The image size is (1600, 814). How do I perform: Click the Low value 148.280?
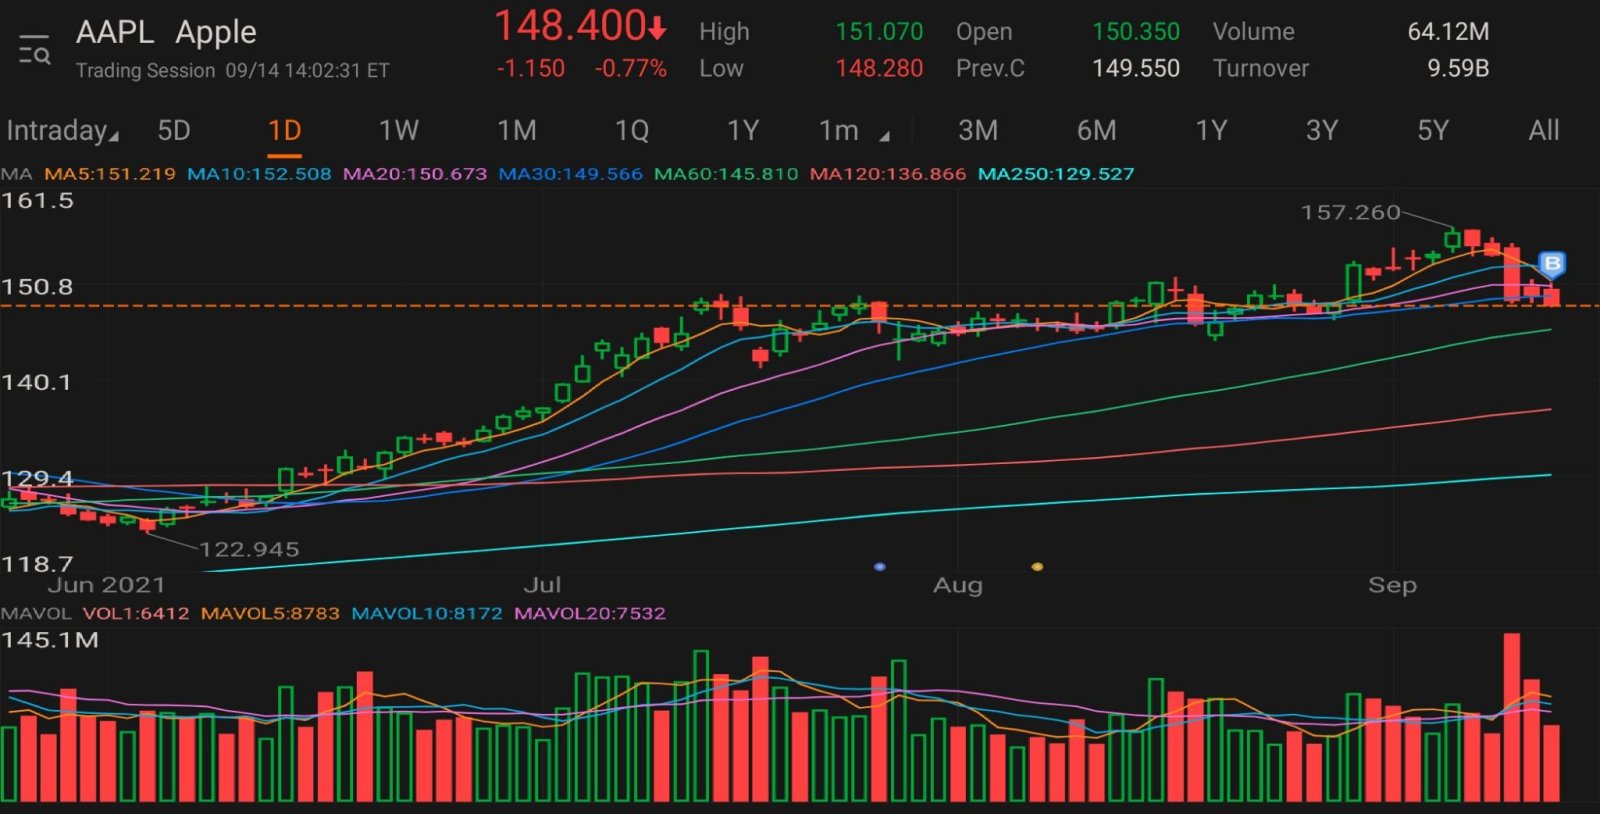click(879, 69)
